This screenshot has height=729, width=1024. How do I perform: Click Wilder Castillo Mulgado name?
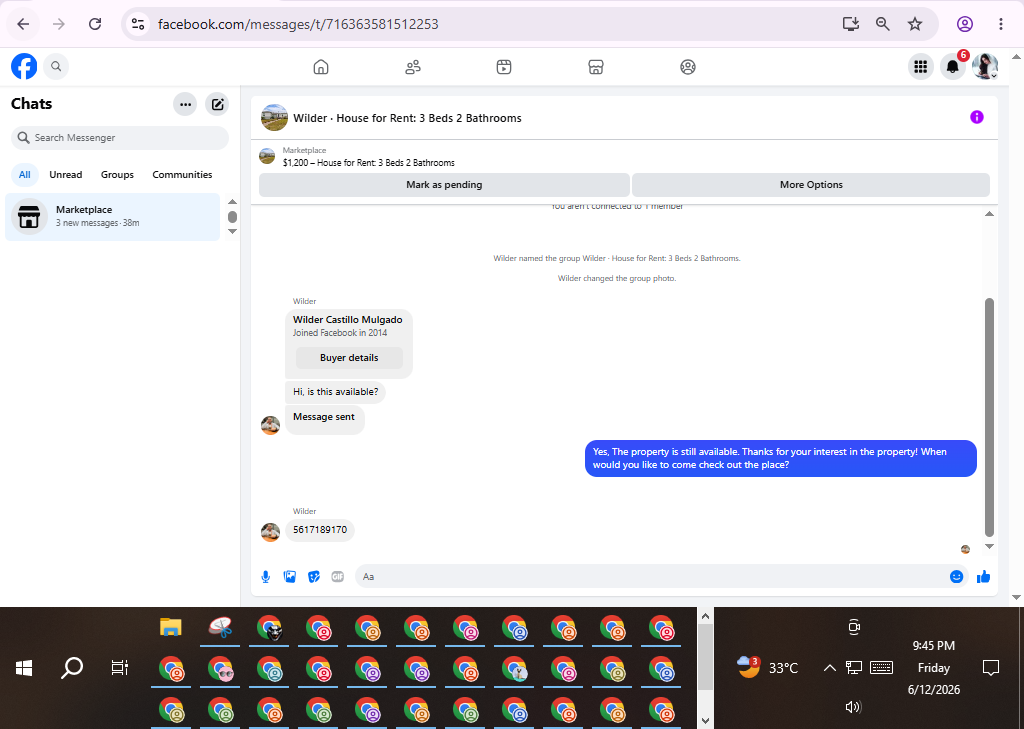tap(347, 319)
